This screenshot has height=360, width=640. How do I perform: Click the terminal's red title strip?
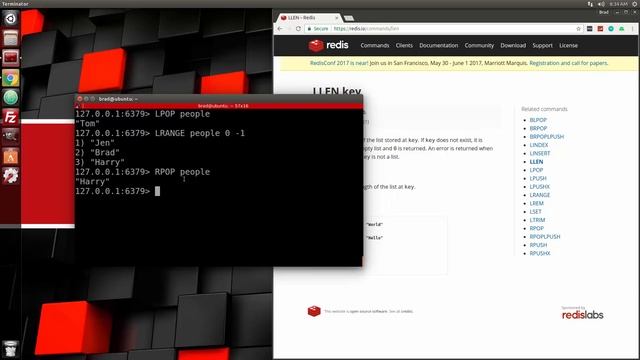point(219,106)
